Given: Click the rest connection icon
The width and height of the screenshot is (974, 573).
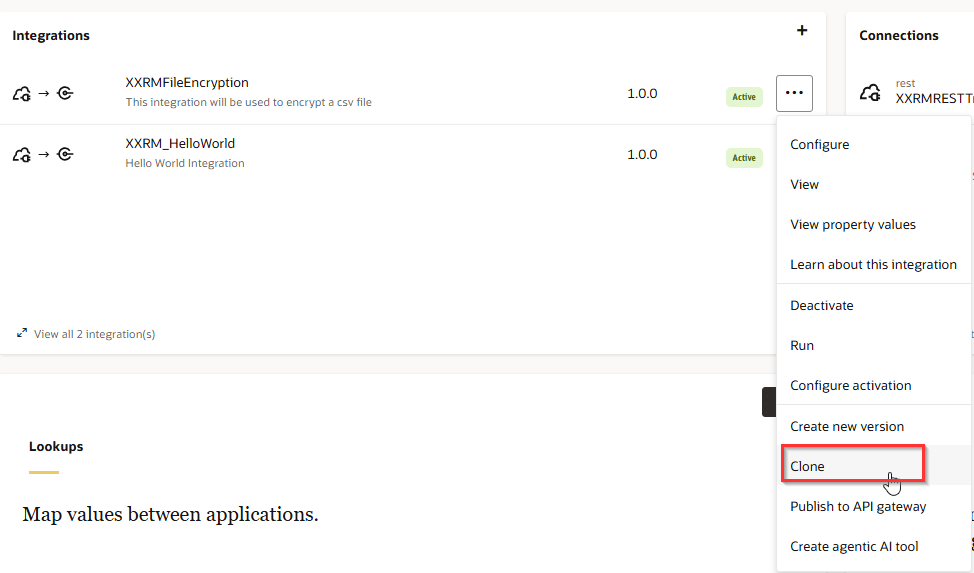Looking at the screenshot, I should click(870, 93).
